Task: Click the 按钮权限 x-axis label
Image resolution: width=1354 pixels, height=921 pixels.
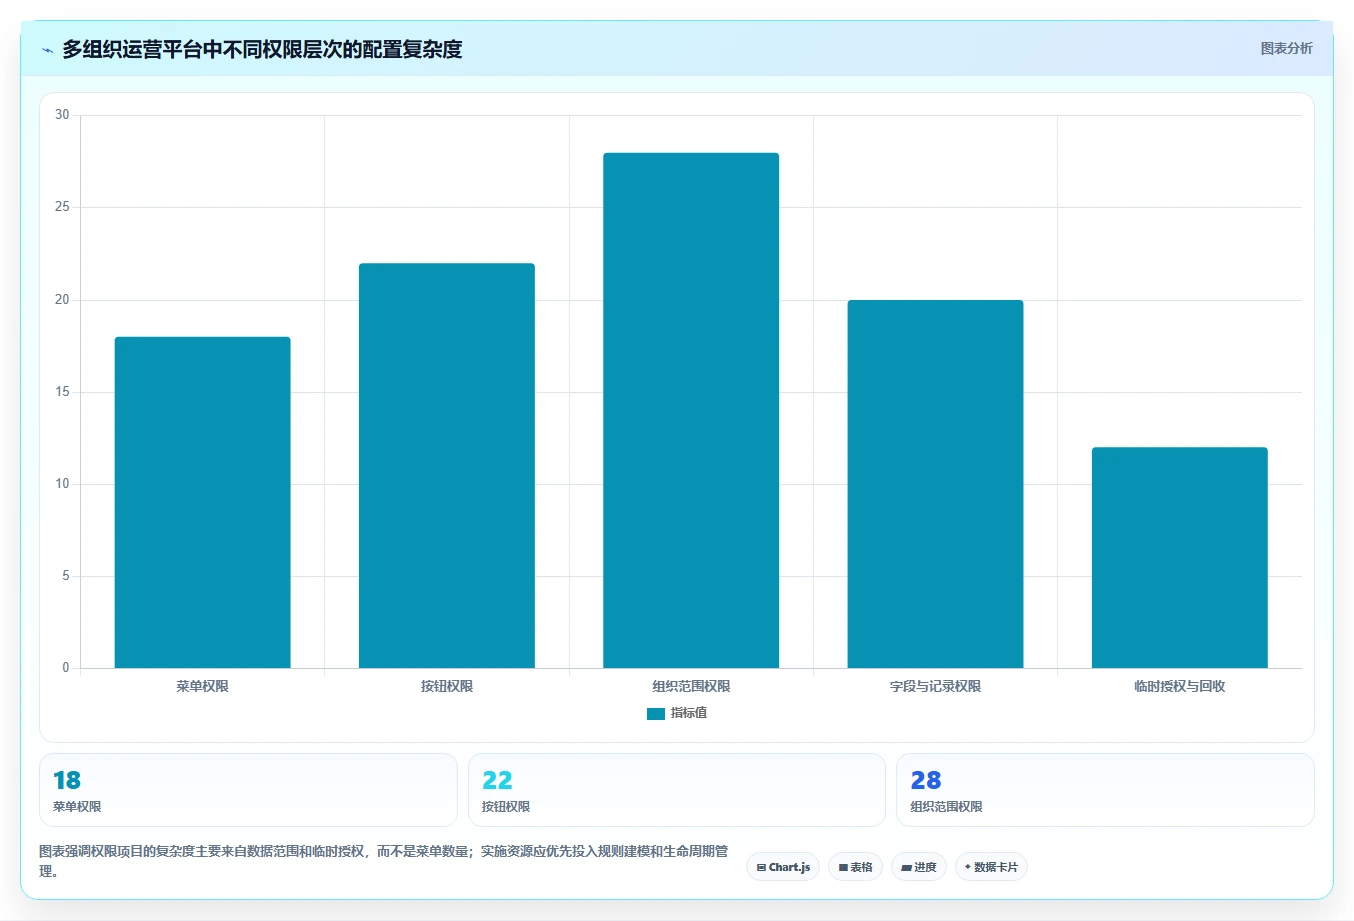Action: [x=447, y=686]
